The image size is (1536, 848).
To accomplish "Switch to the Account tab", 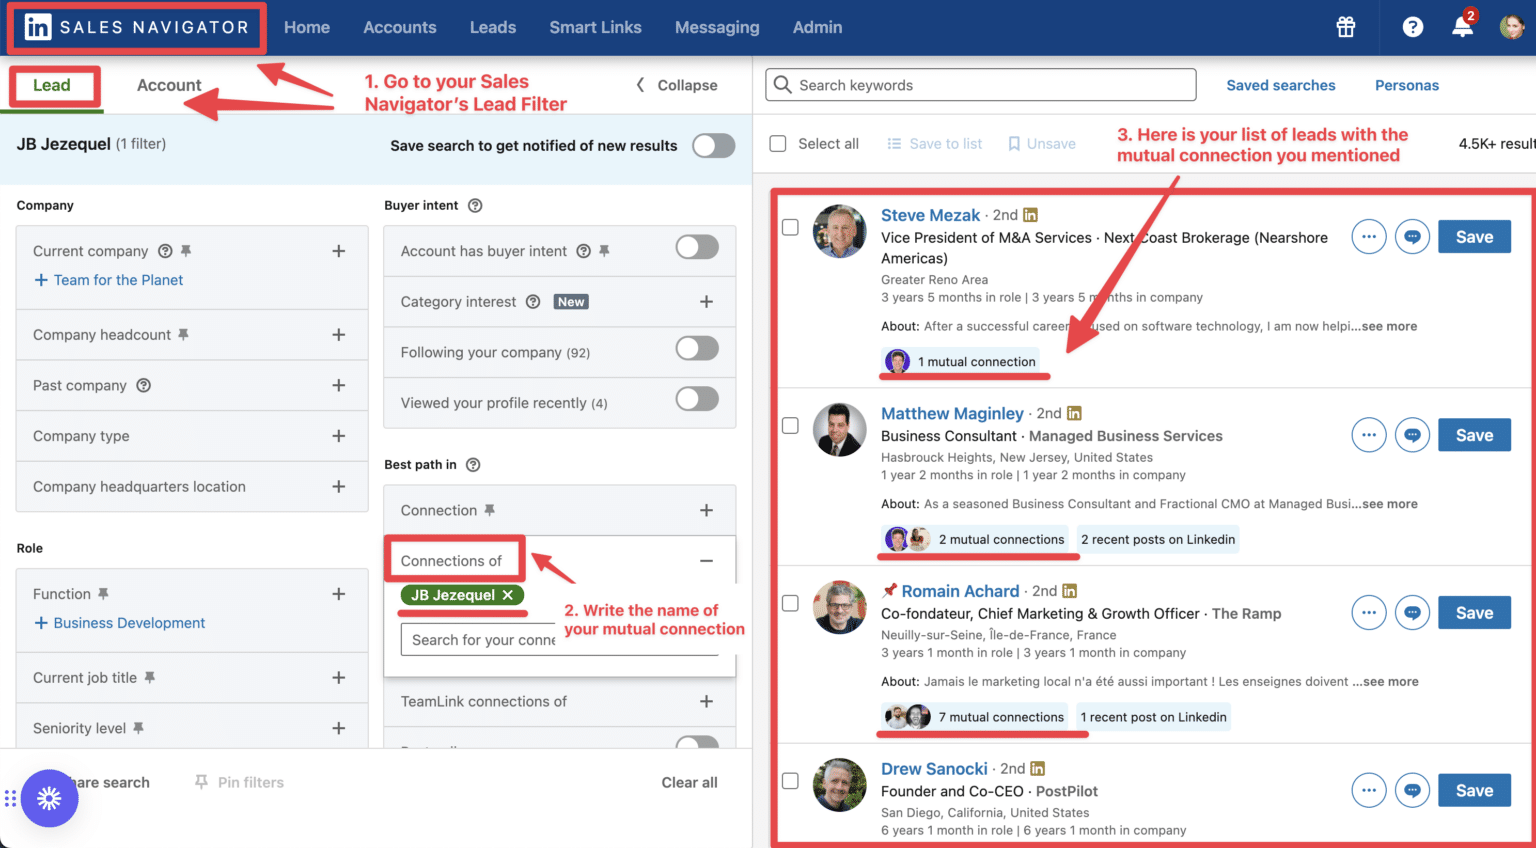I will coord(169,85).
